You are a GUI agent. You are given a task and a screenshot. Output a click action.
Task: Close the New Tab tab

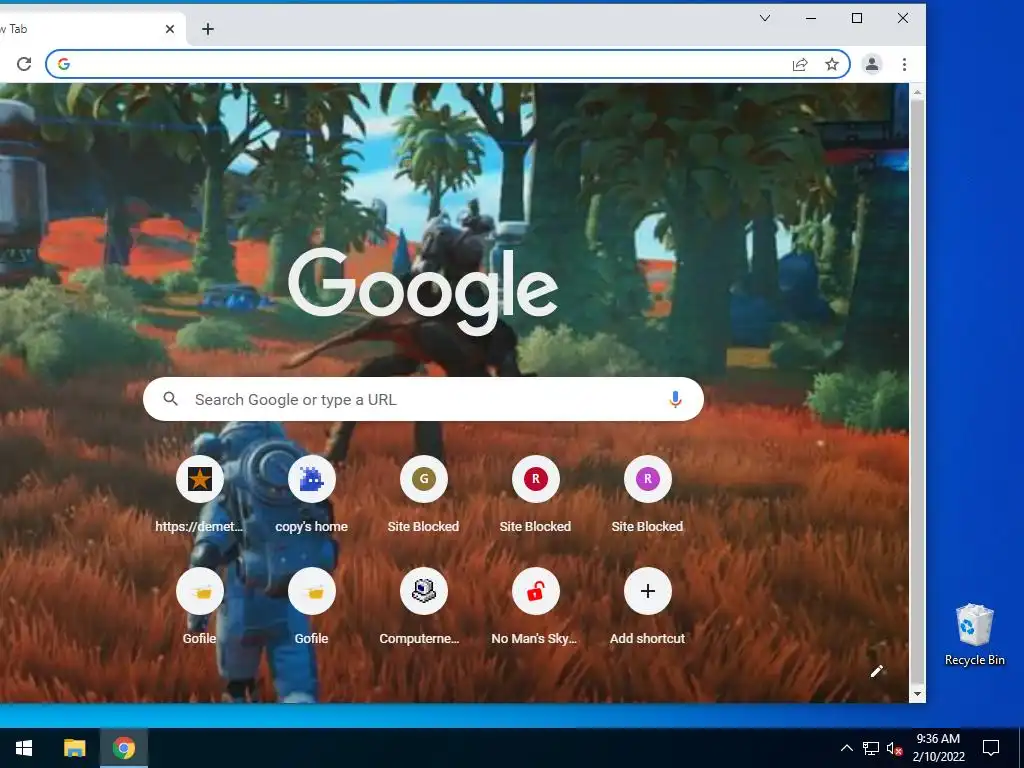pos(170,29)
